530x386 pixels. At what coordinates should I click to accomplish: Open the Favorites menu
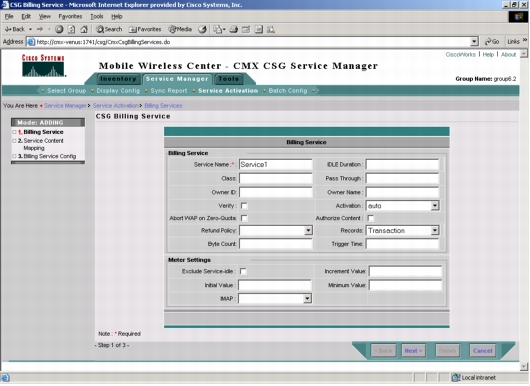(x=70, y=17)
